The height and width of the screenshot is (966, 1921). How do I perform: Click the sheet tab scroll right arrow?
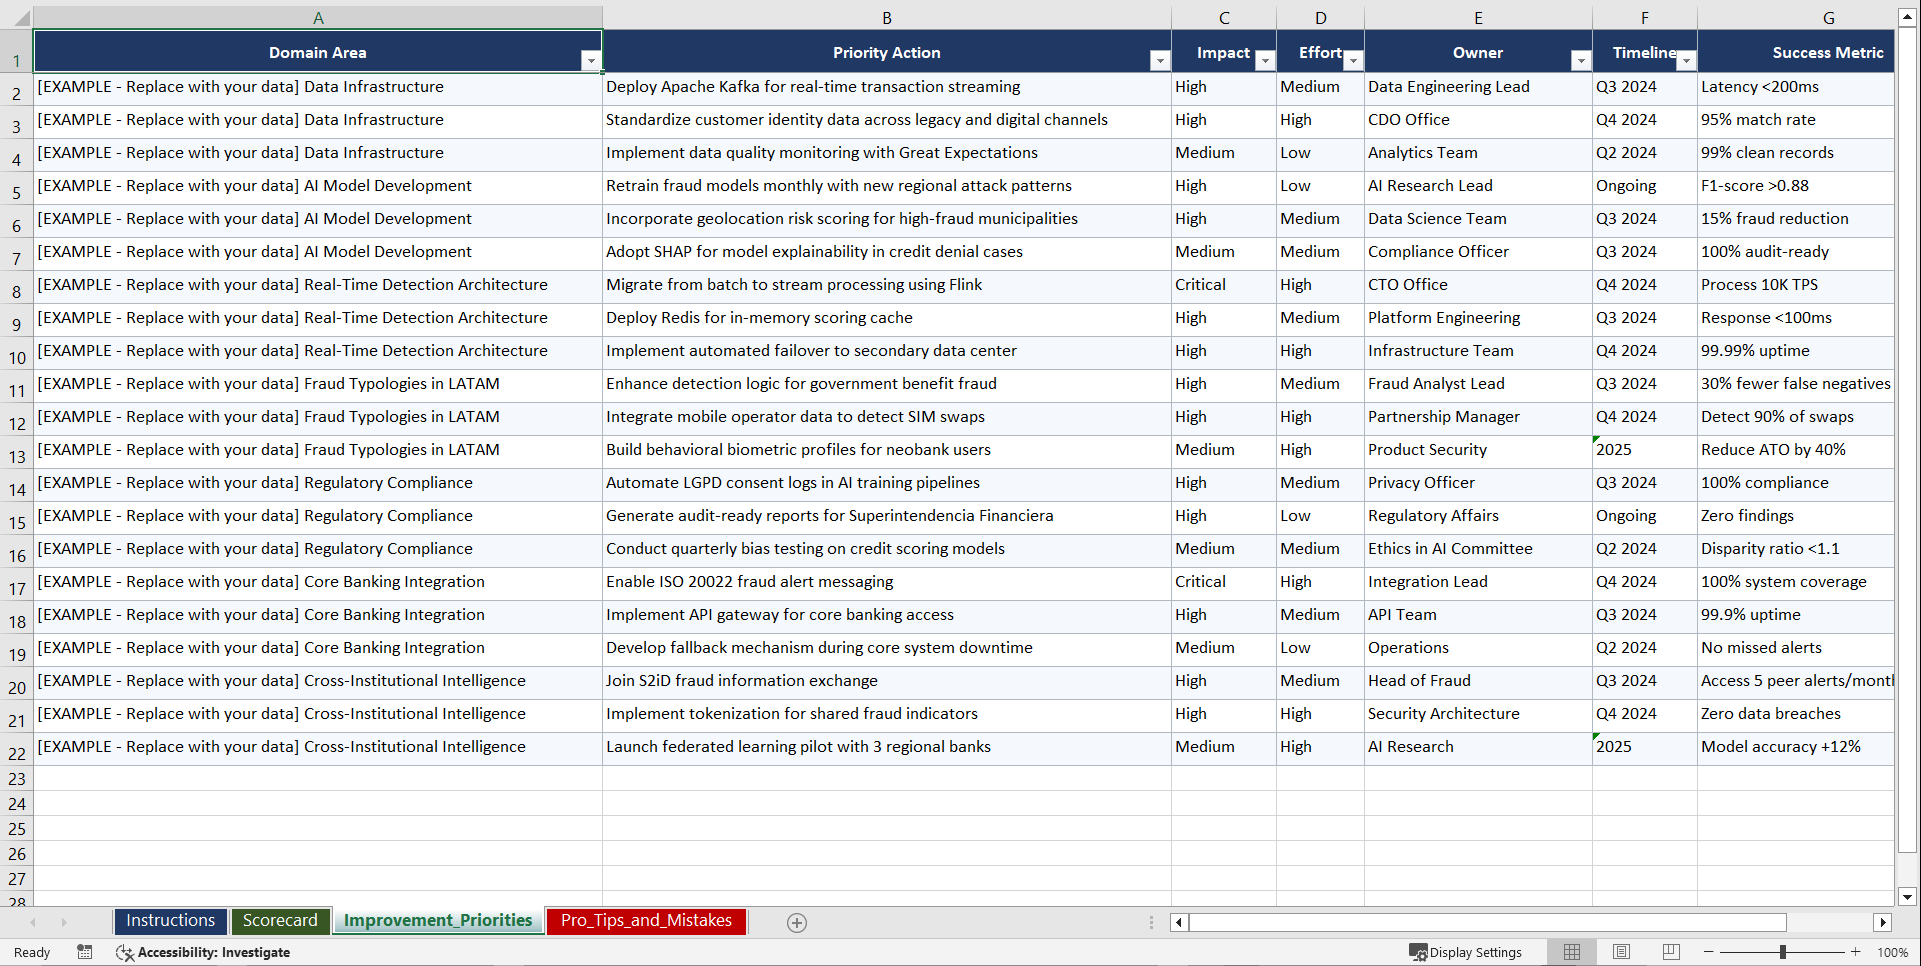pos(64,922)
